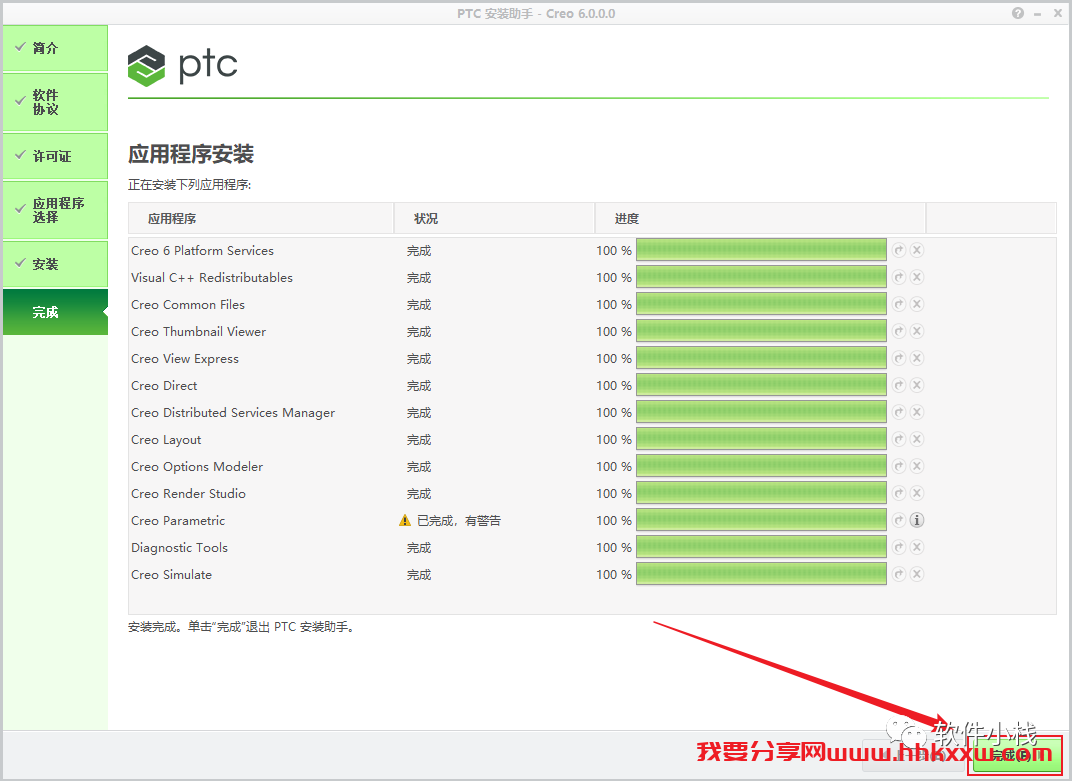Click the Creo Simulate progress bar
Viewport: 1072px width, 781px height.
(x=761, y=574)
